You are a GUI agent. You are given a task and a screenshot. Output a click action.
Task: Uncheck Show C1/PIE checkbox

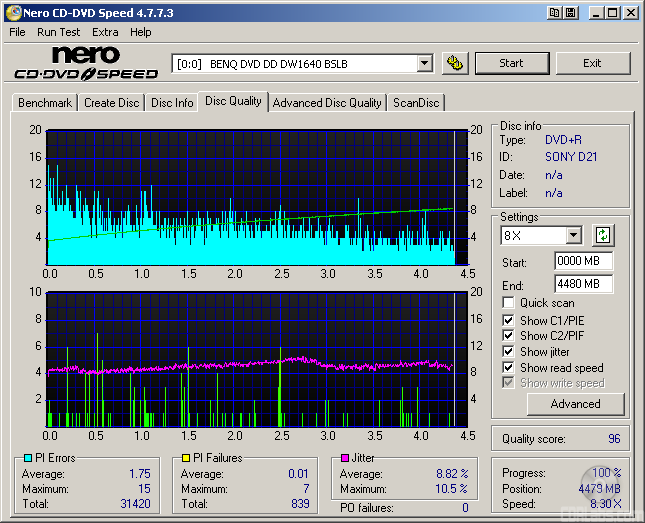point(509,320)
